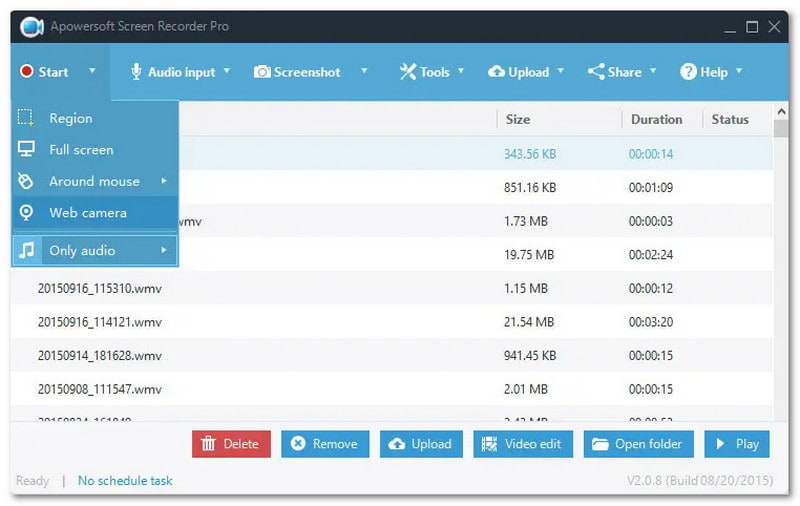Click the camera Screenshot icon
This screenshot has width=800, height=506.
[262, 71]
